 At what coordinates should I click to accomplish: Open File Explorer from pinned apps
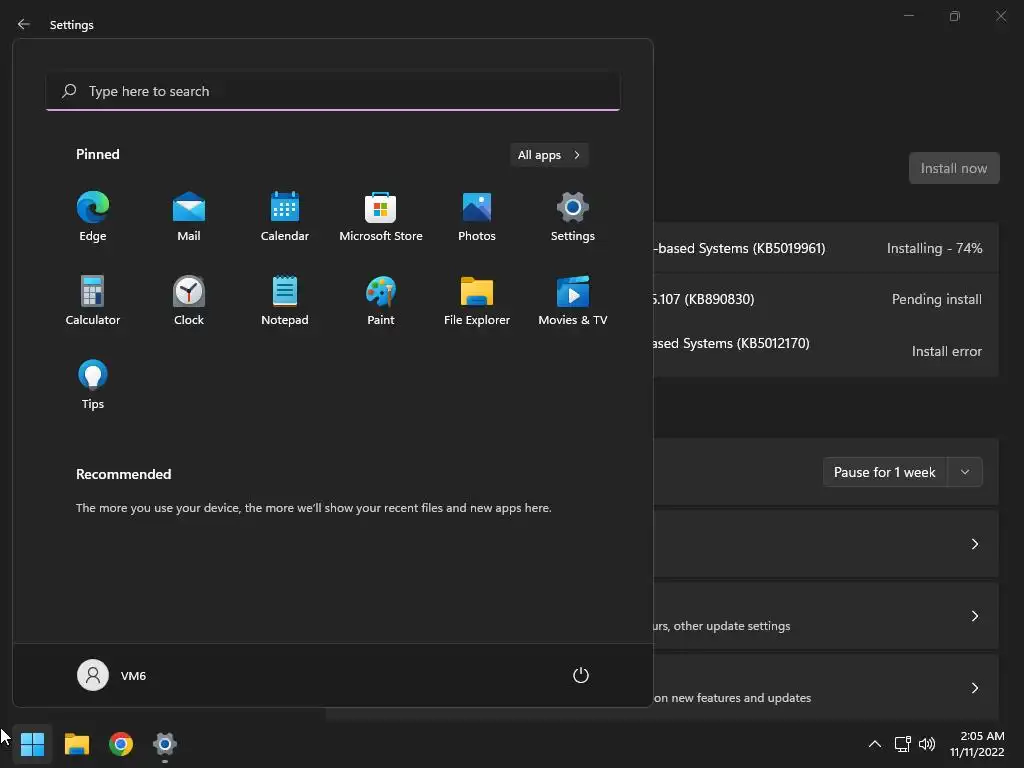click(x=477, y=301)
